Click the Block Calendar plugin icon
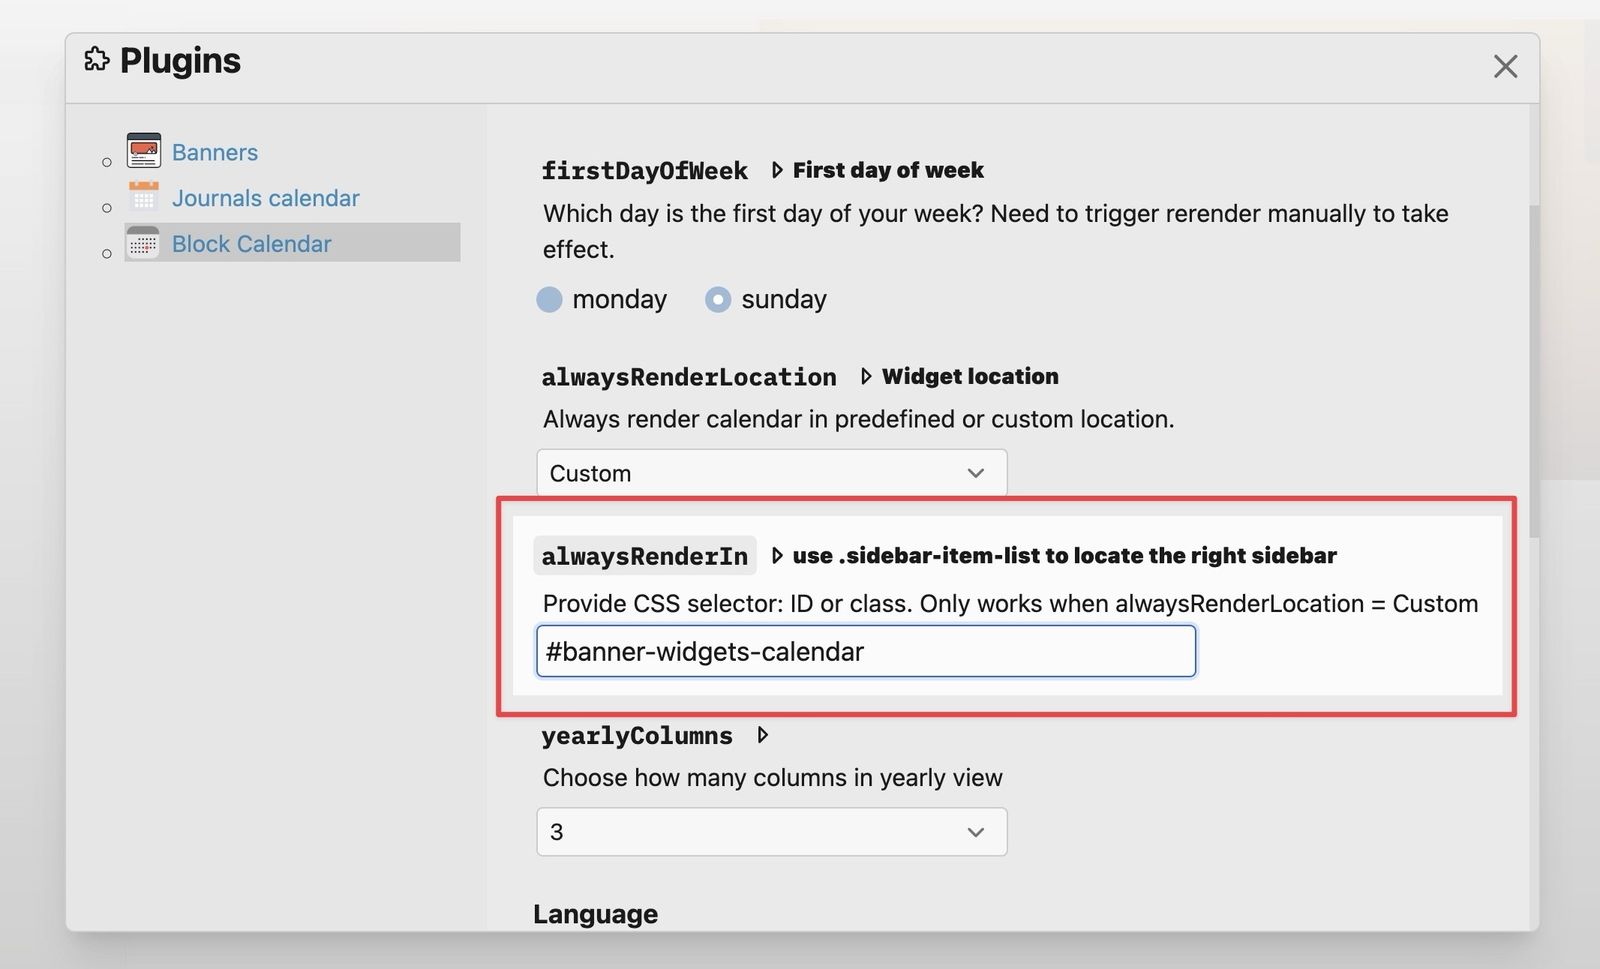1600x969 pixels. click(x=143, y=242)
